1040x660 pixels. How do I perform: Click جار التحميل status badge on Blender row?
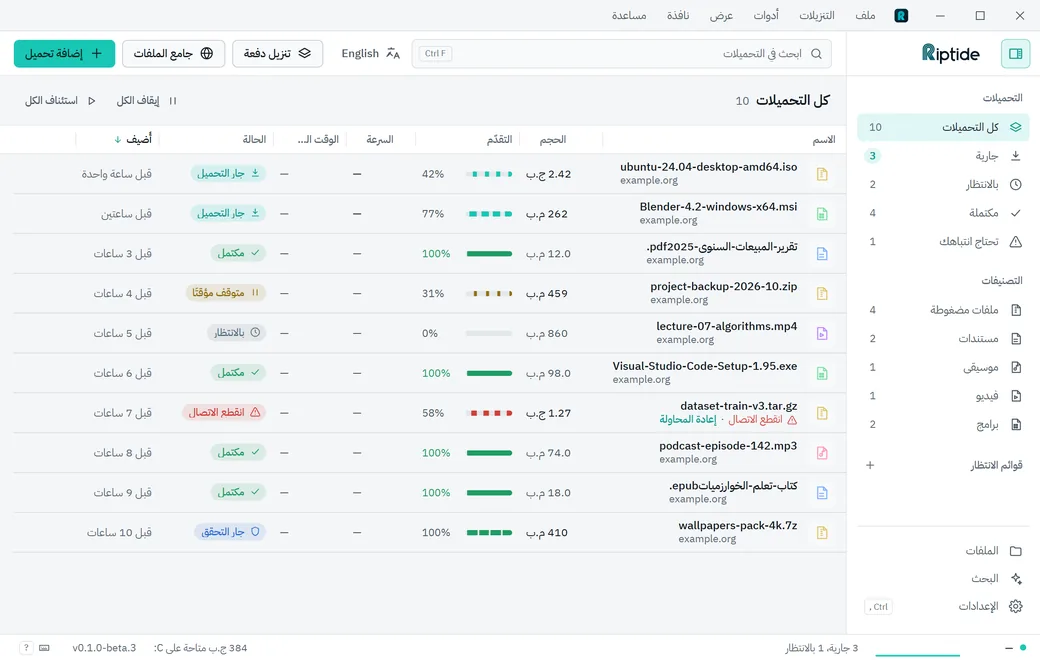coord(228,214)
